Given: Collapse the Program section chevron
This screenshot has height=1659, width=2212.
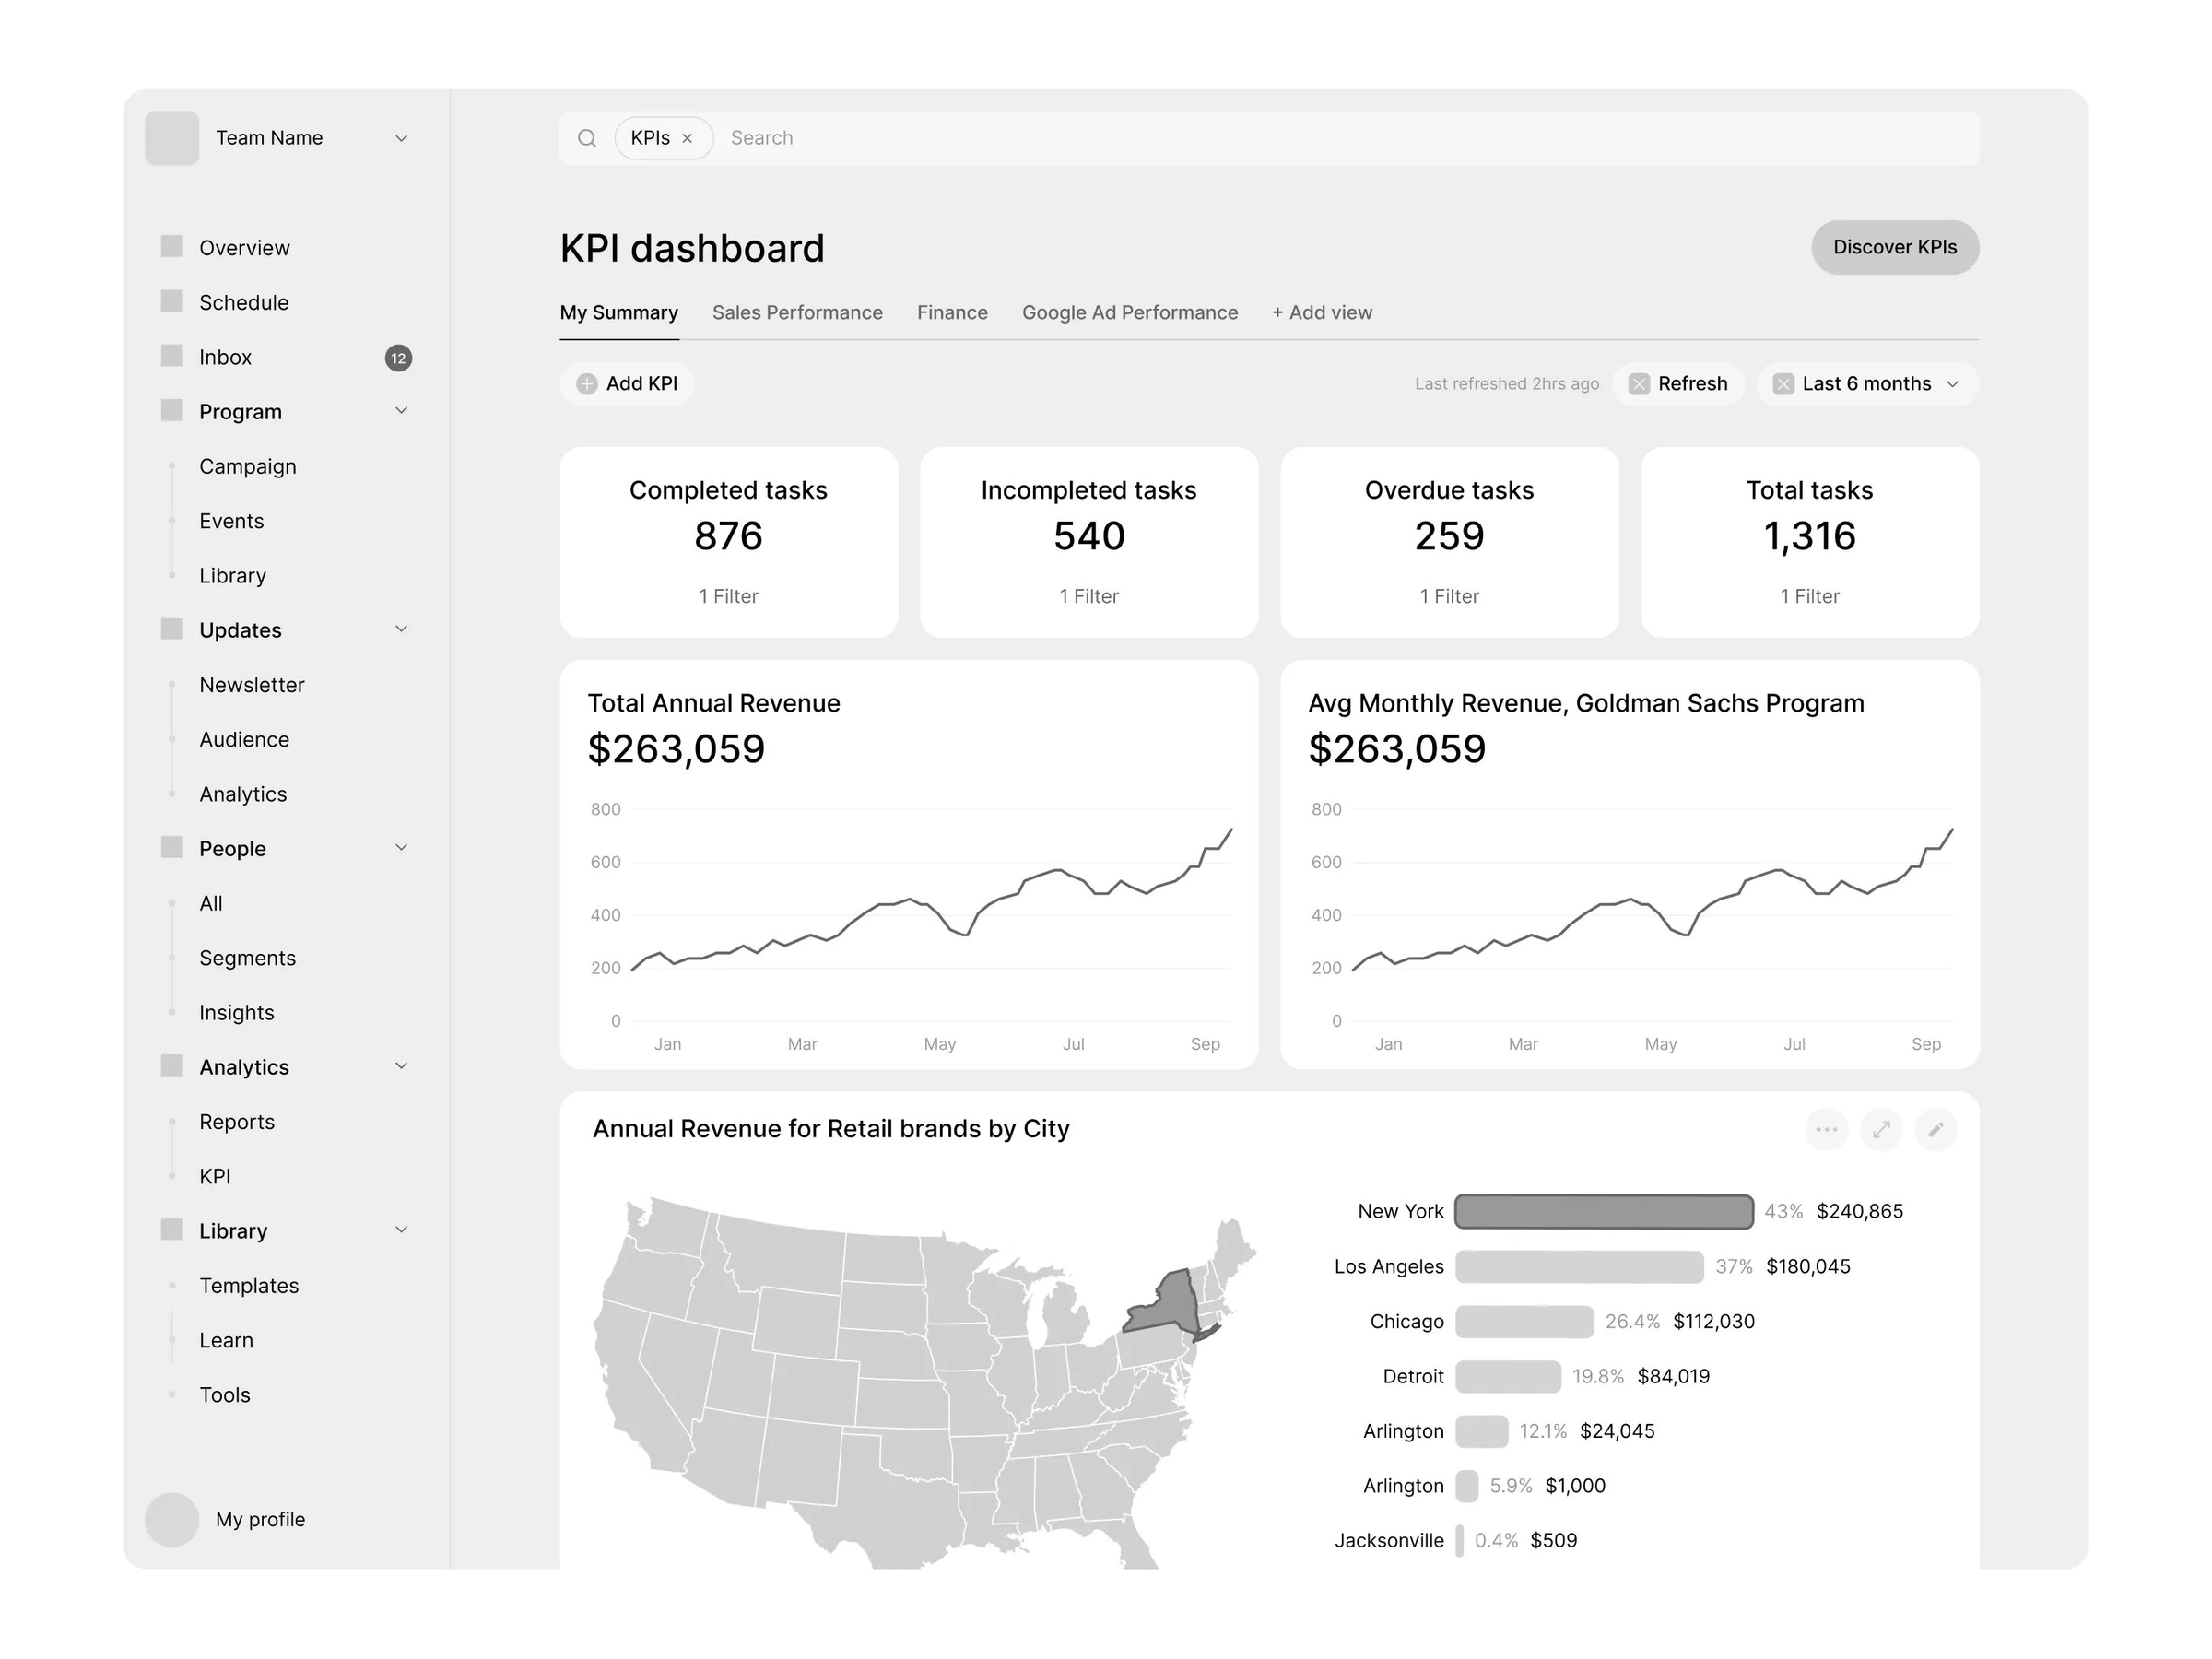Looking at the screenshot, I should coord(401,410).
